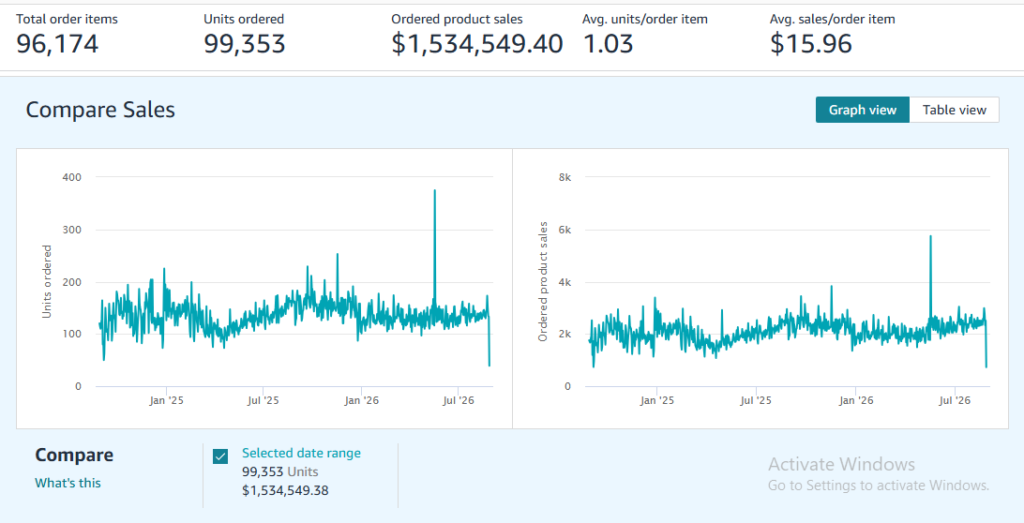Screen dimensions: 1024x523
Task: Open the What's this link
Action: [x=68, y=483]
